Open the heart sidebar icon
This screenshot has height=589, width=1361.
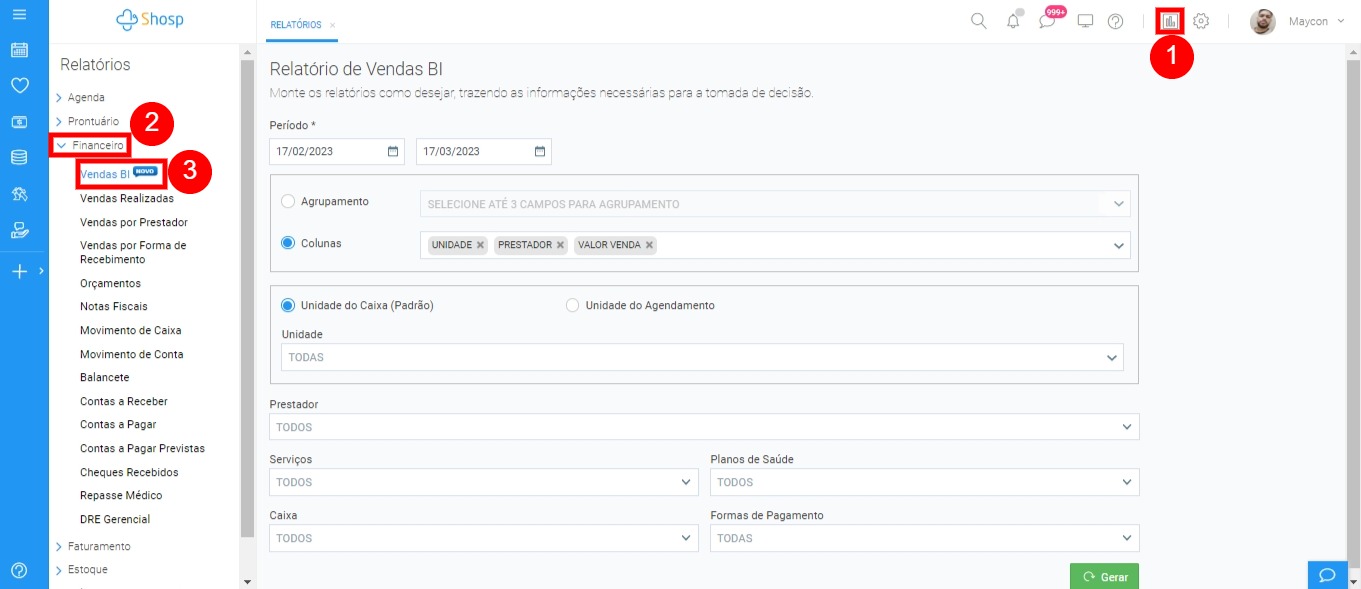pyautogui.click(x=19, y=86)
